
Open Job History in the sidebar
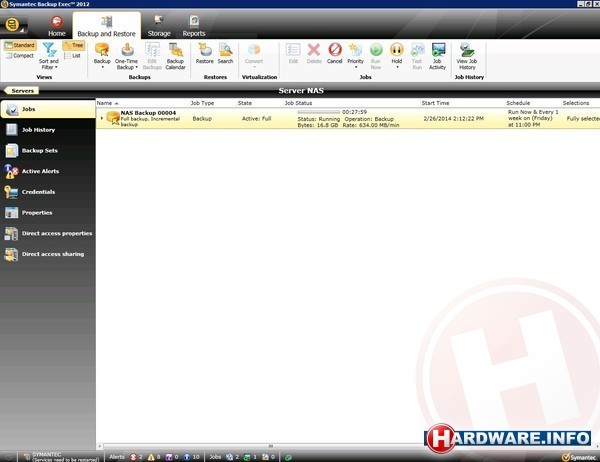[x=48, y=130]
